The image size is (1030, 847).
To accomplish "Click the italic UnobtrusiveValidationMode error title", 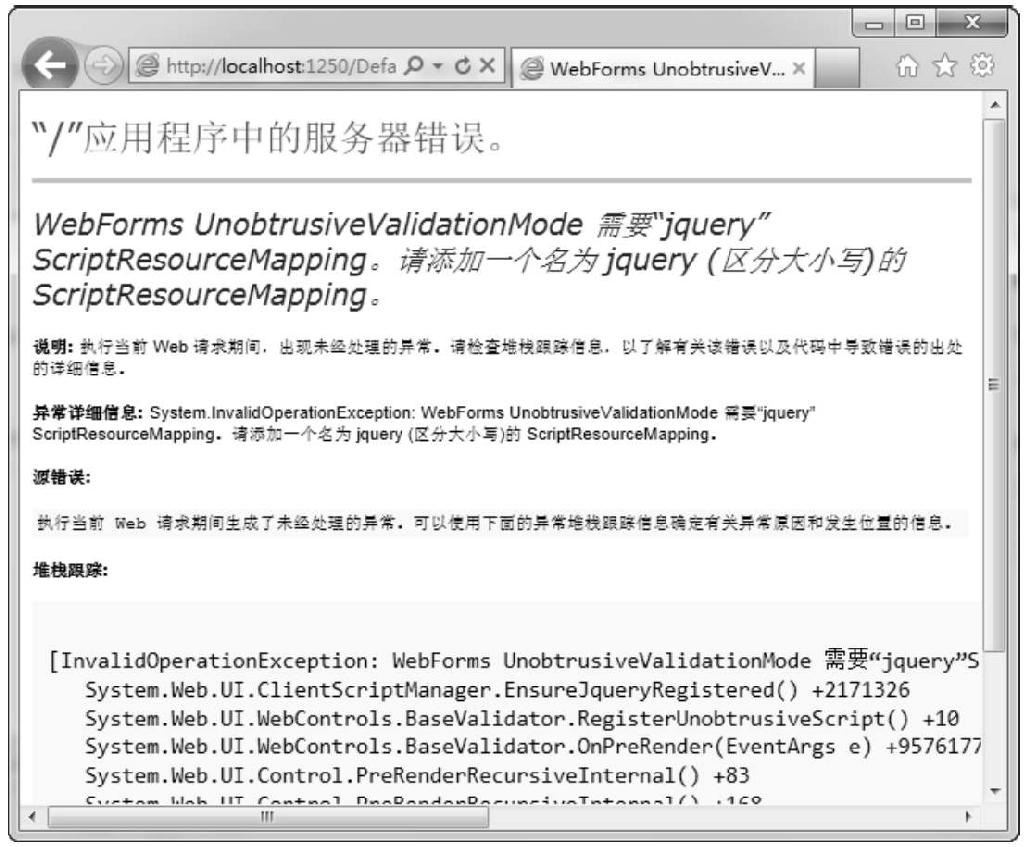I will pos(470,260).
